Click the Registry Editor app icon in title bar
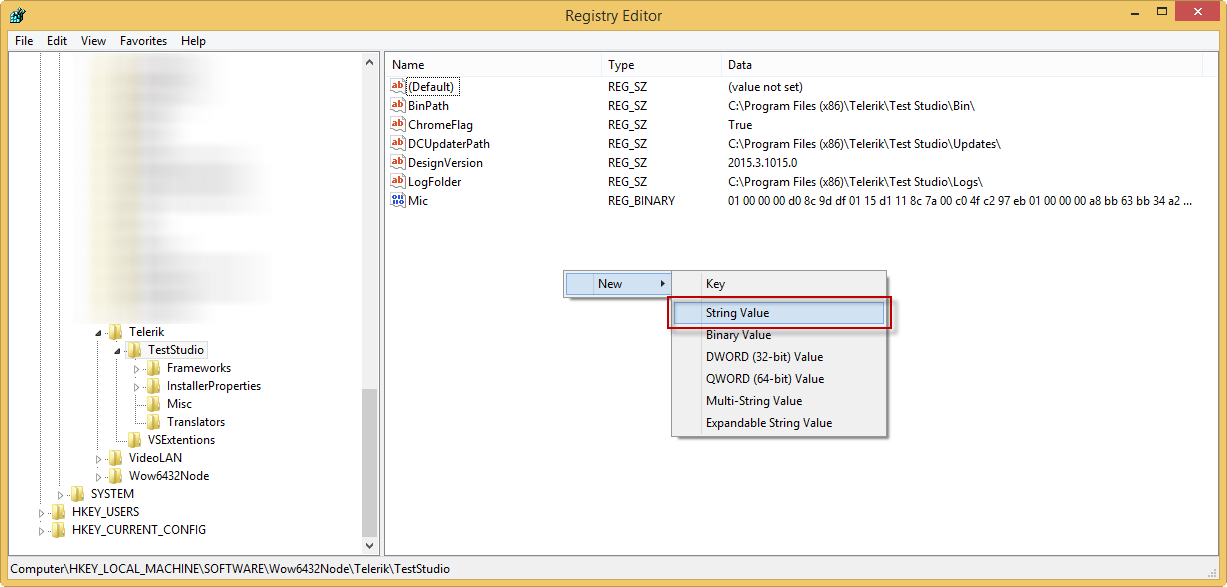The width and height of the screenshot is (1227, 587). pyautogui.click(x=18, y=15)
